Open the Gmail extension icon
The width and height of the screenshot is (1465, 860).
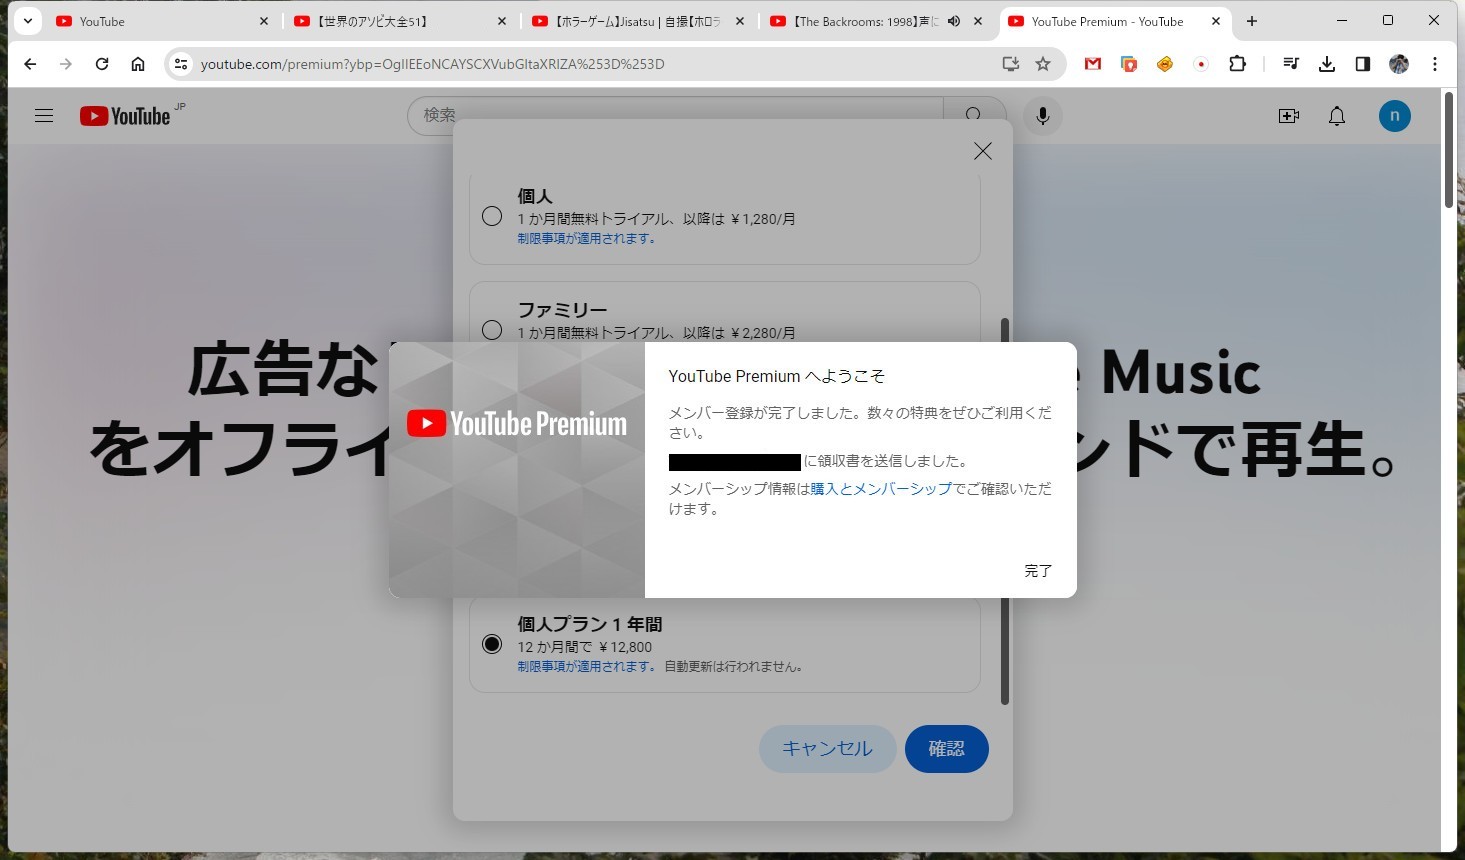[1093, 64]
